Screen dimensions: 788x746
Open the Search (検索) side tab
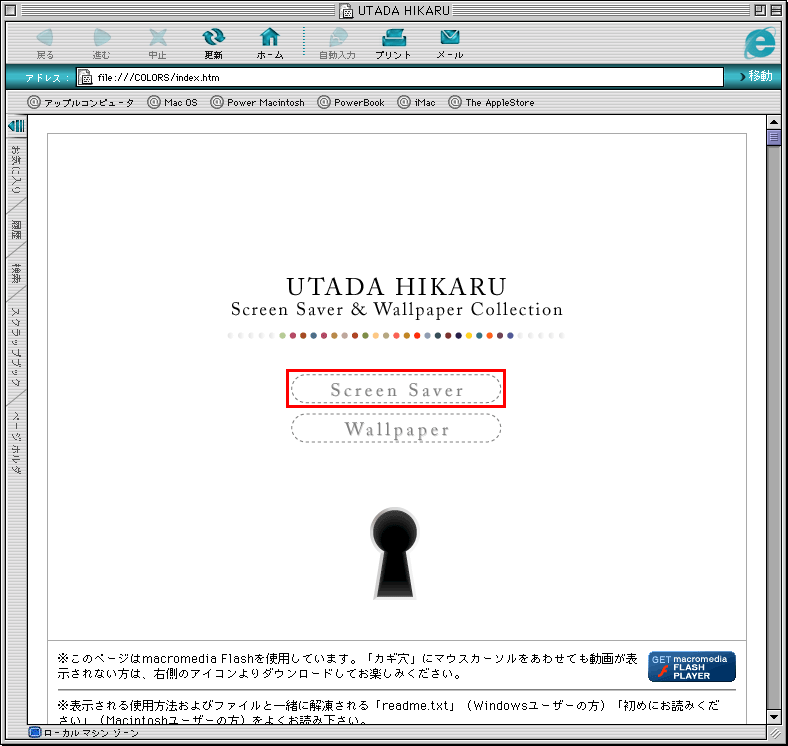click(17, 273)
